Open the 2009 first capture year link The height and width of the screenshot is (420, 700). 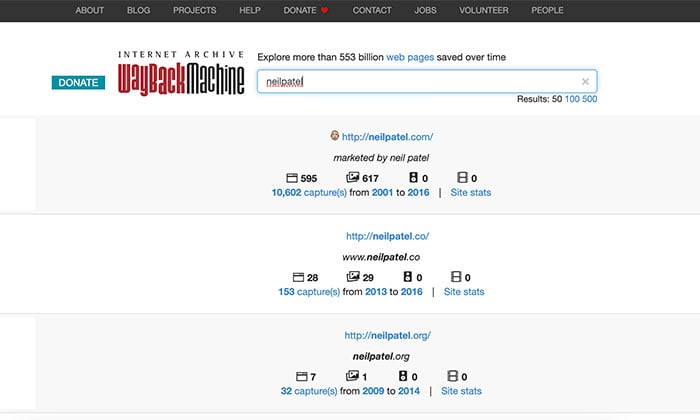pos(373,391)
